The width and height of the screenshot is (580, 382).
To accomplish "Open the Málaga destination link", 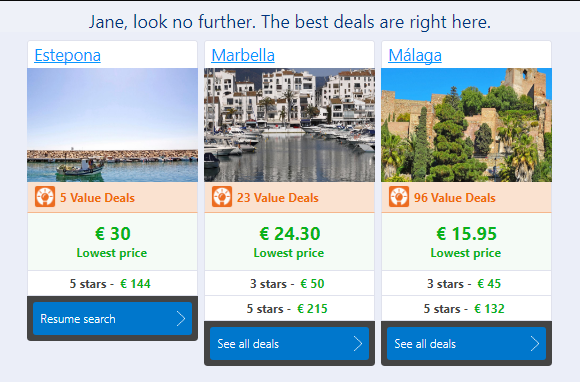I will tap(415, 55).
